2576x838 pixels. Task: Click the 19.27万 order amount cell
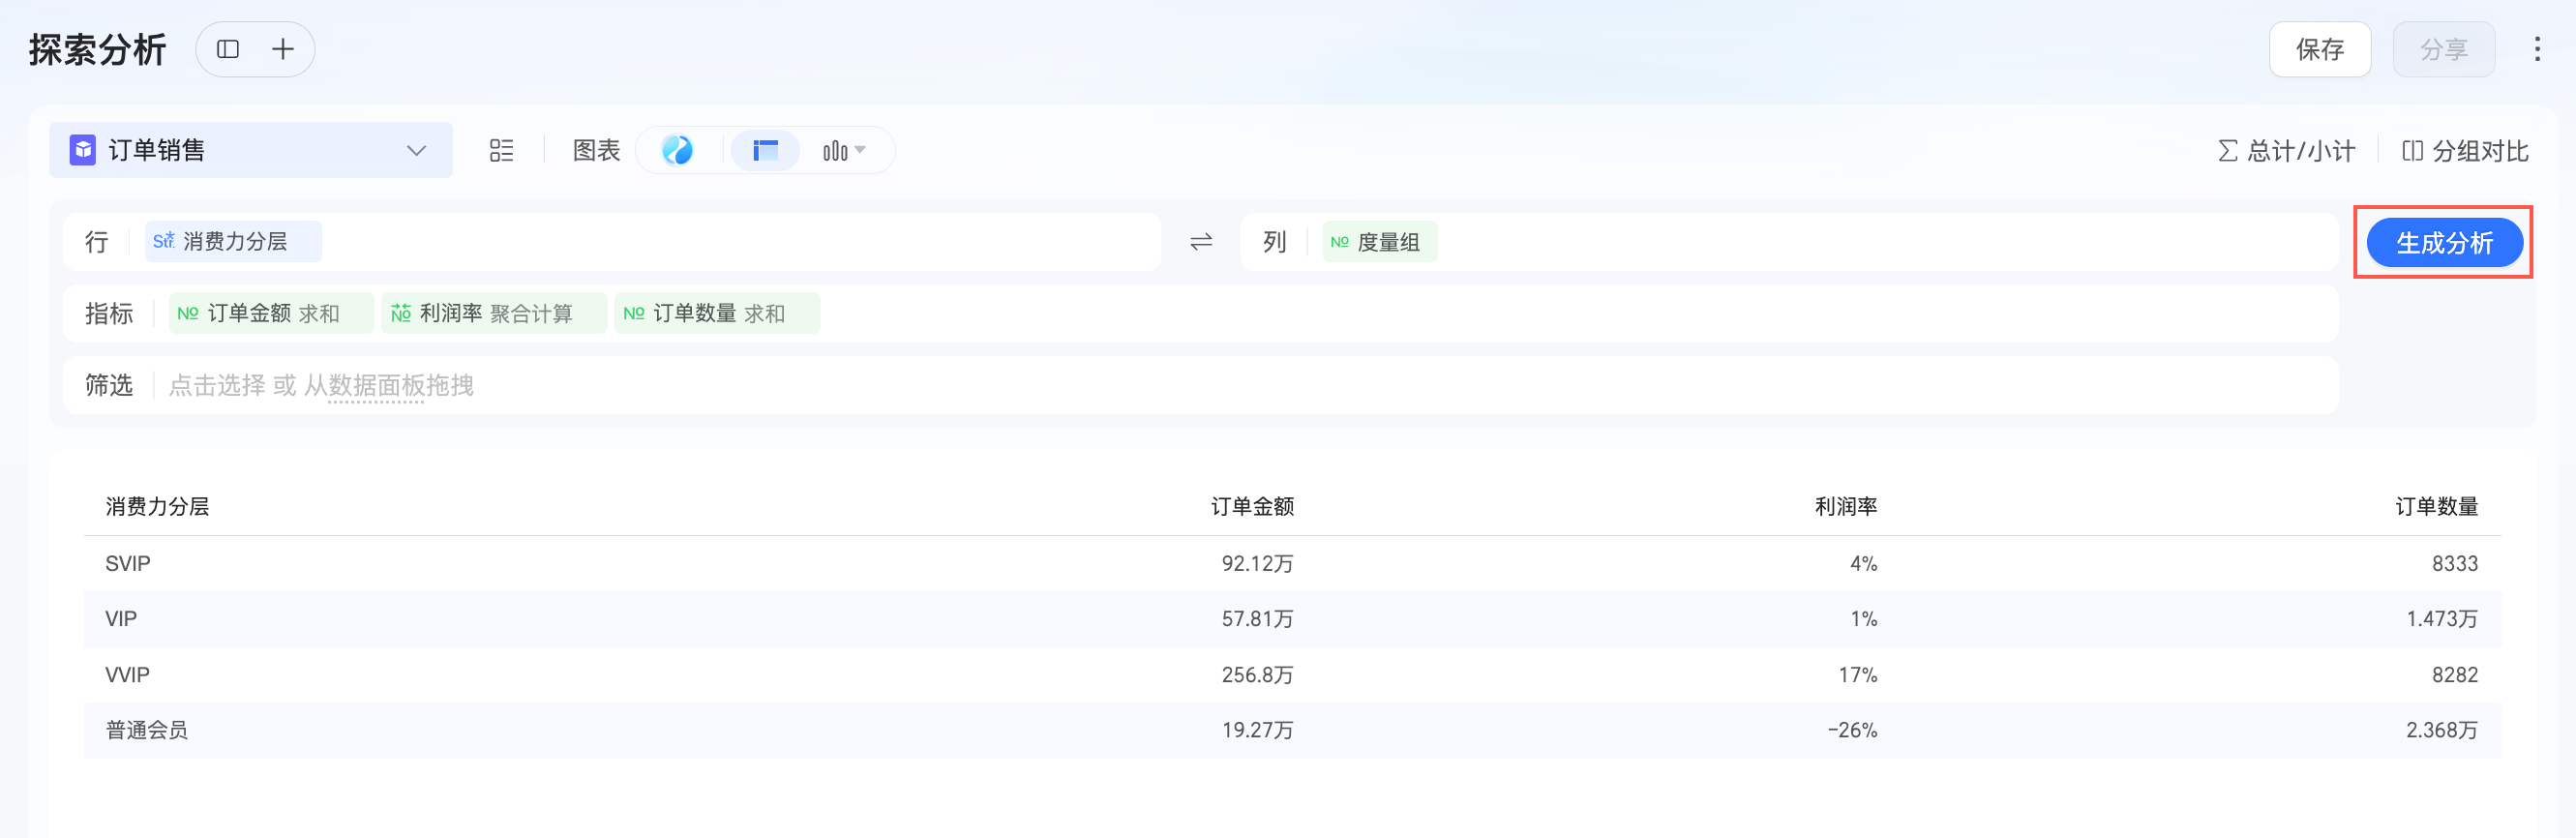pyautogui.click(x=1257, y=730)
